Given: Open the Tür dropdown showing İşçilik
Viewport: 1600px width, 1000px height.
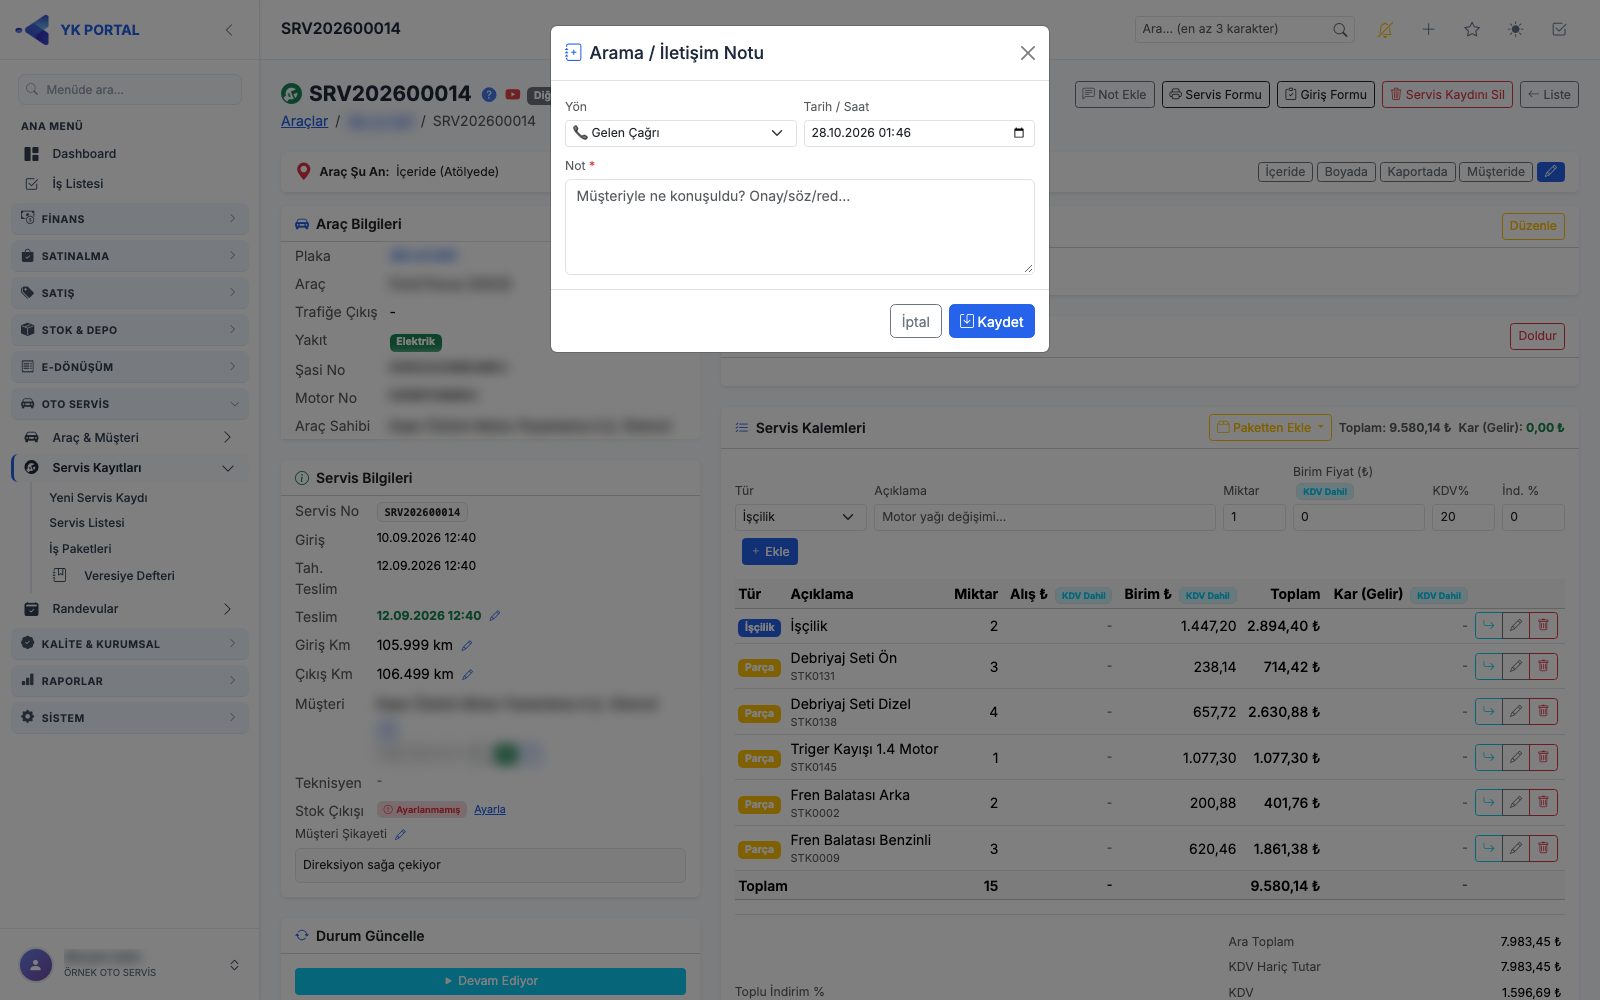Looking at the screenshot, I should pos(799,517).
